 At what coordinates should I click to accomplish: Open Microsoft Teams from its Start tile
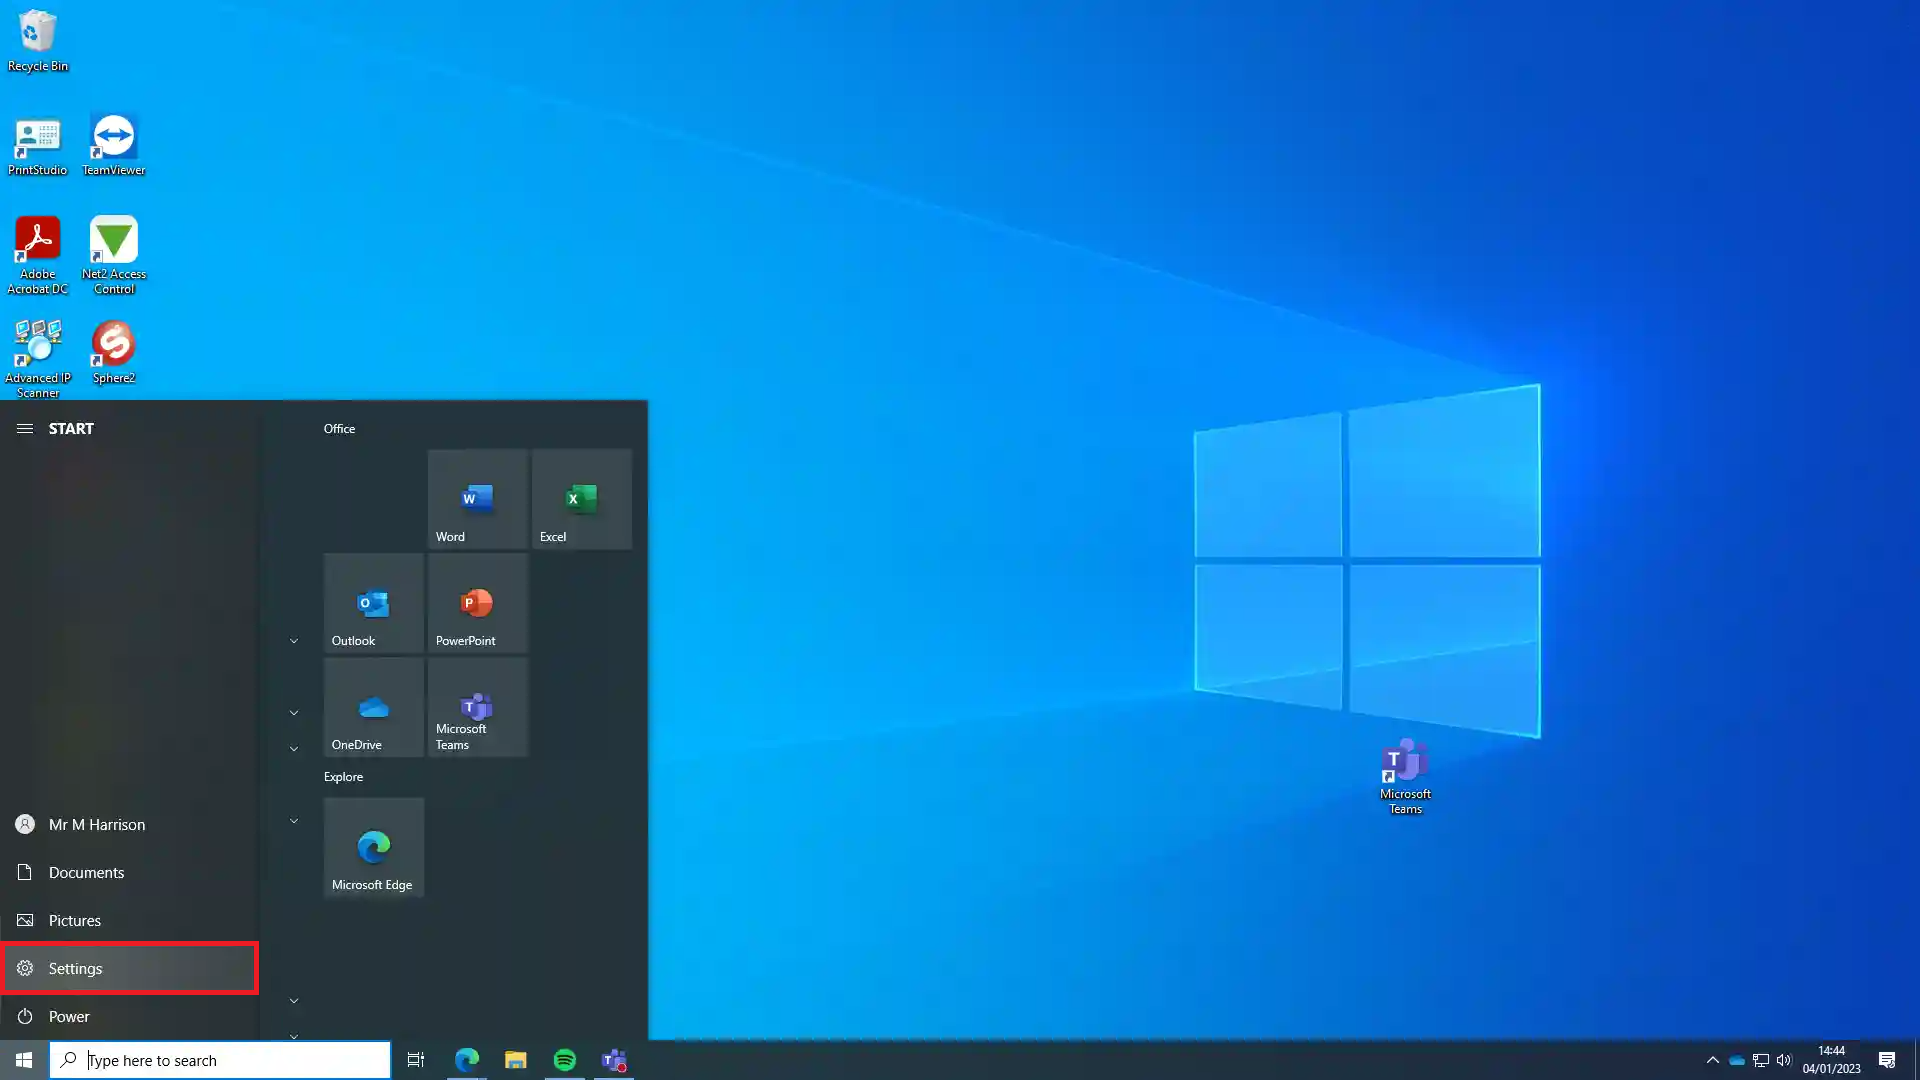coord(477,707)
